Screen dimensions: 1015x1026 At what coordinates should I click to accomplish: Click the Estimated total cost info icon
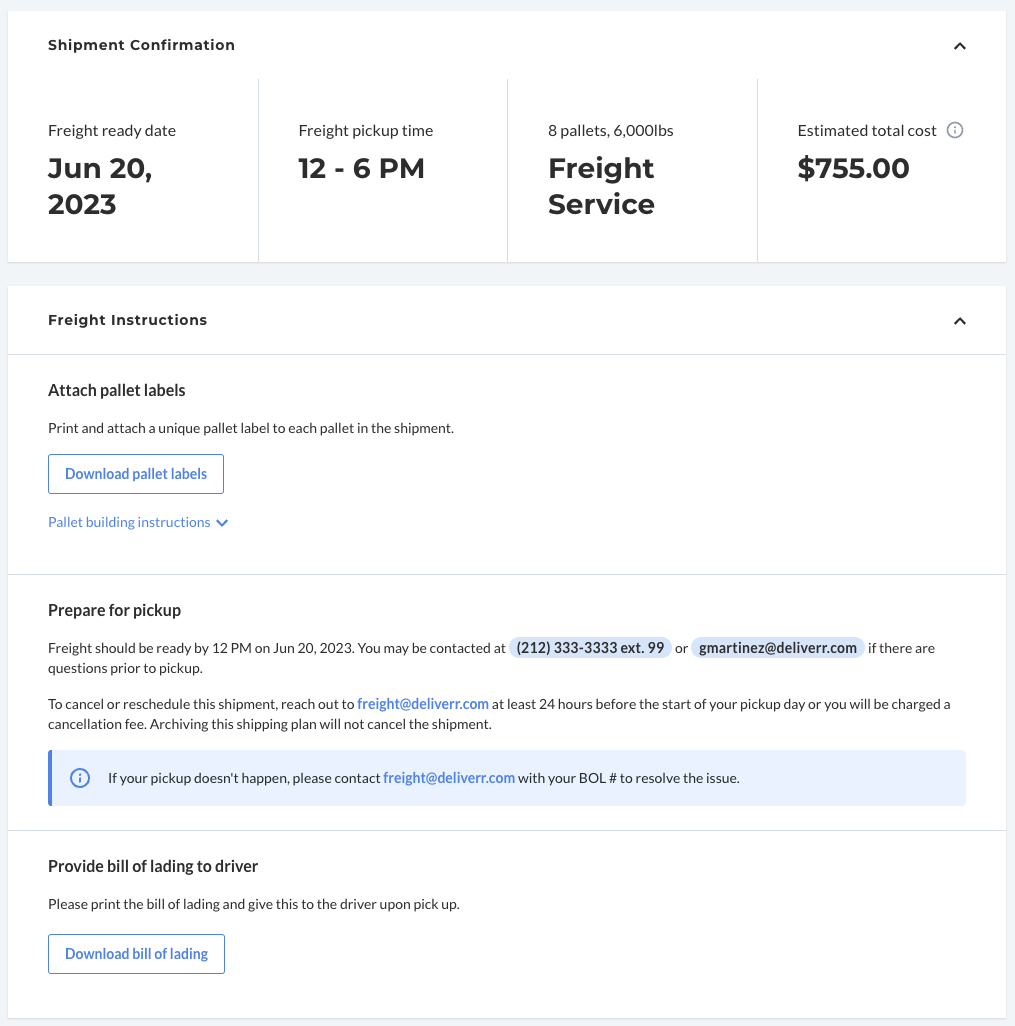coord(955,130)
